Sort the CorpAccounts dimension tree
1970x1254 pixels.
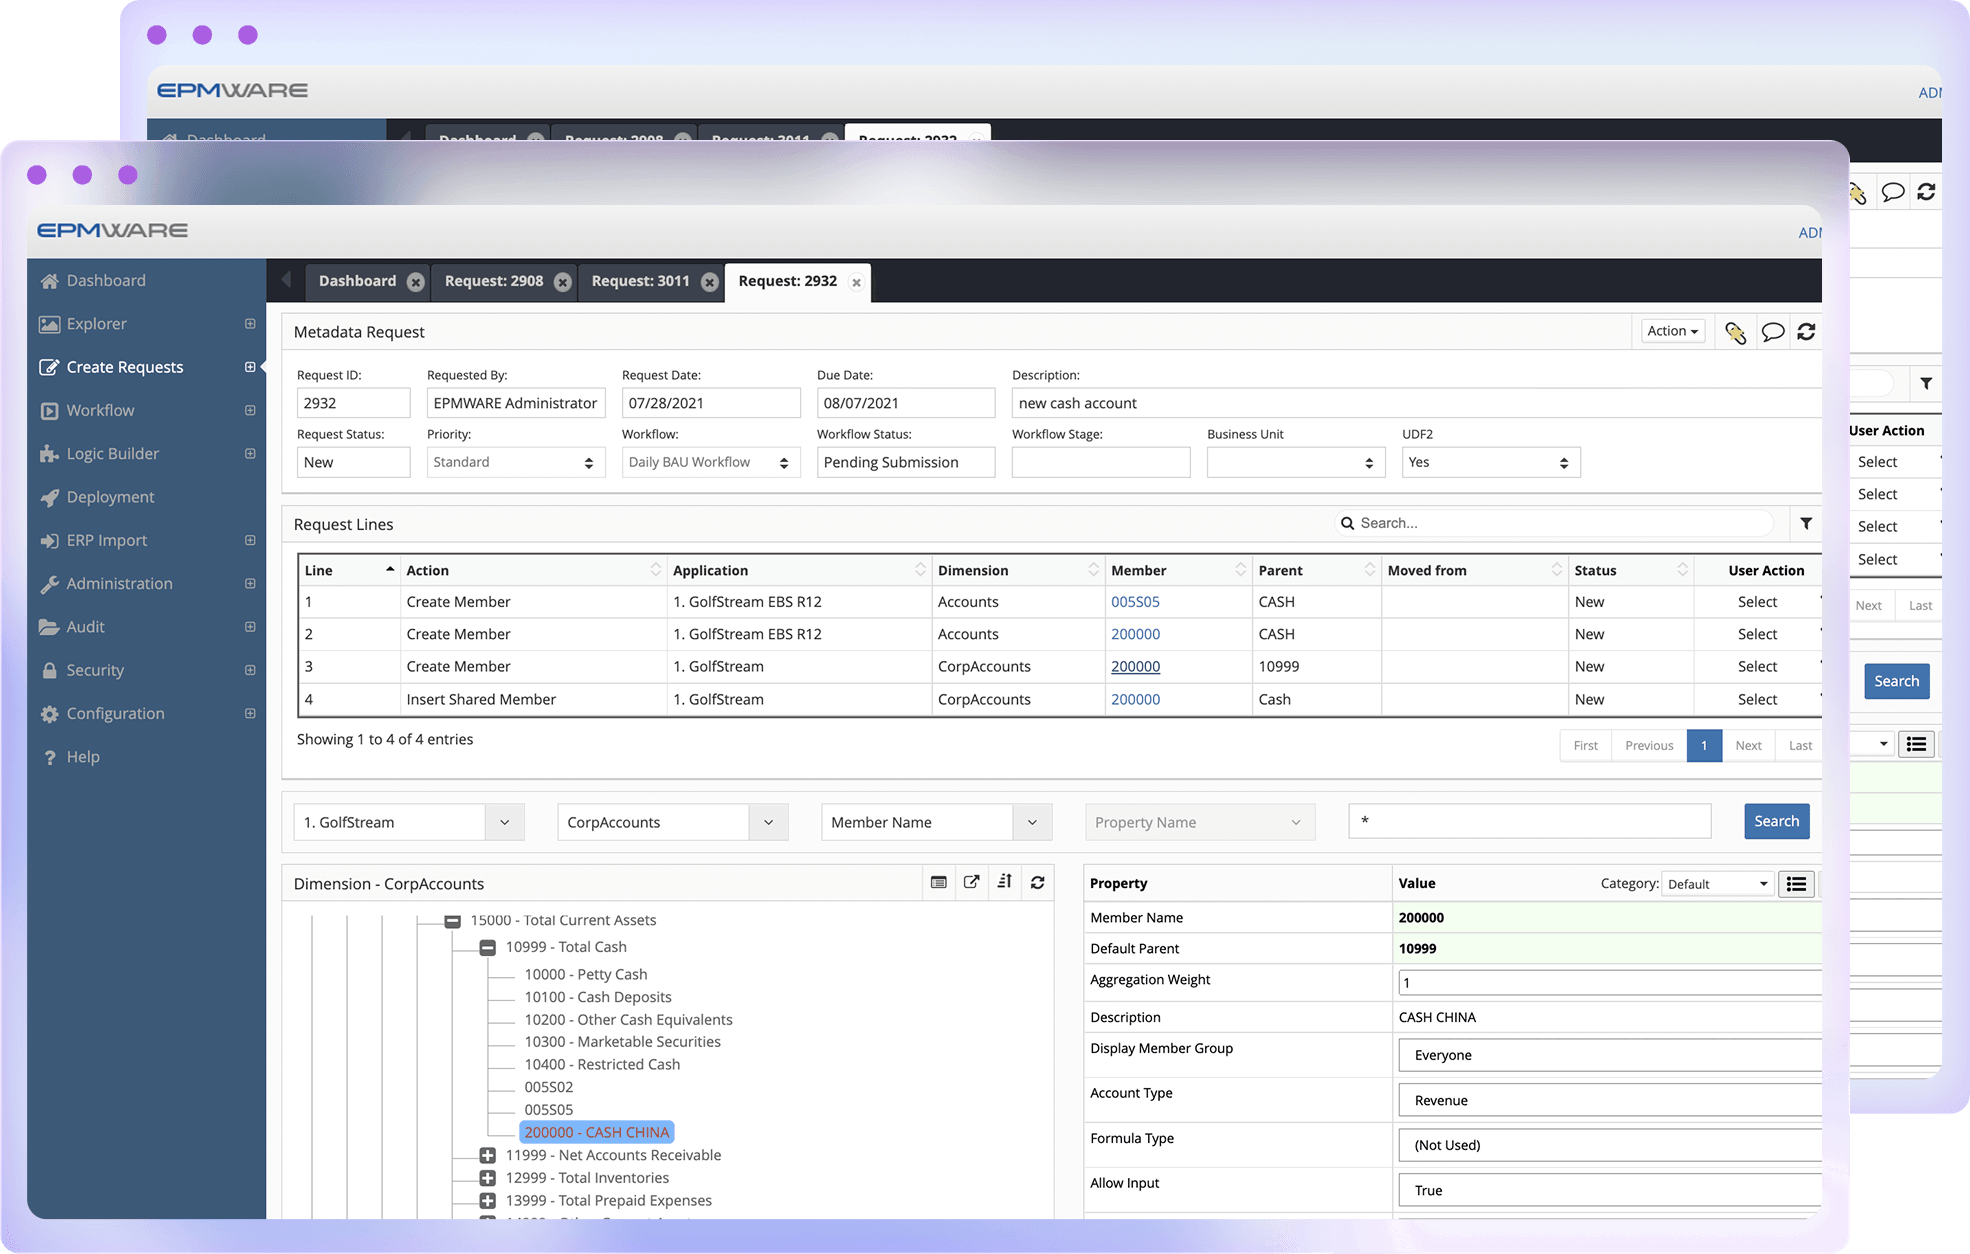(x=1004, y=882)
